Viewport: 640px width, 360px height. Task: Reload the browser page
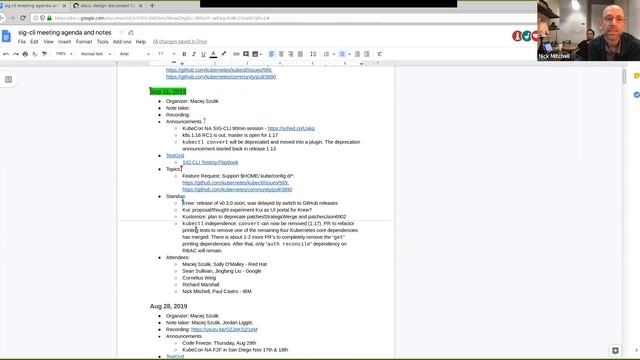point(23,18)
